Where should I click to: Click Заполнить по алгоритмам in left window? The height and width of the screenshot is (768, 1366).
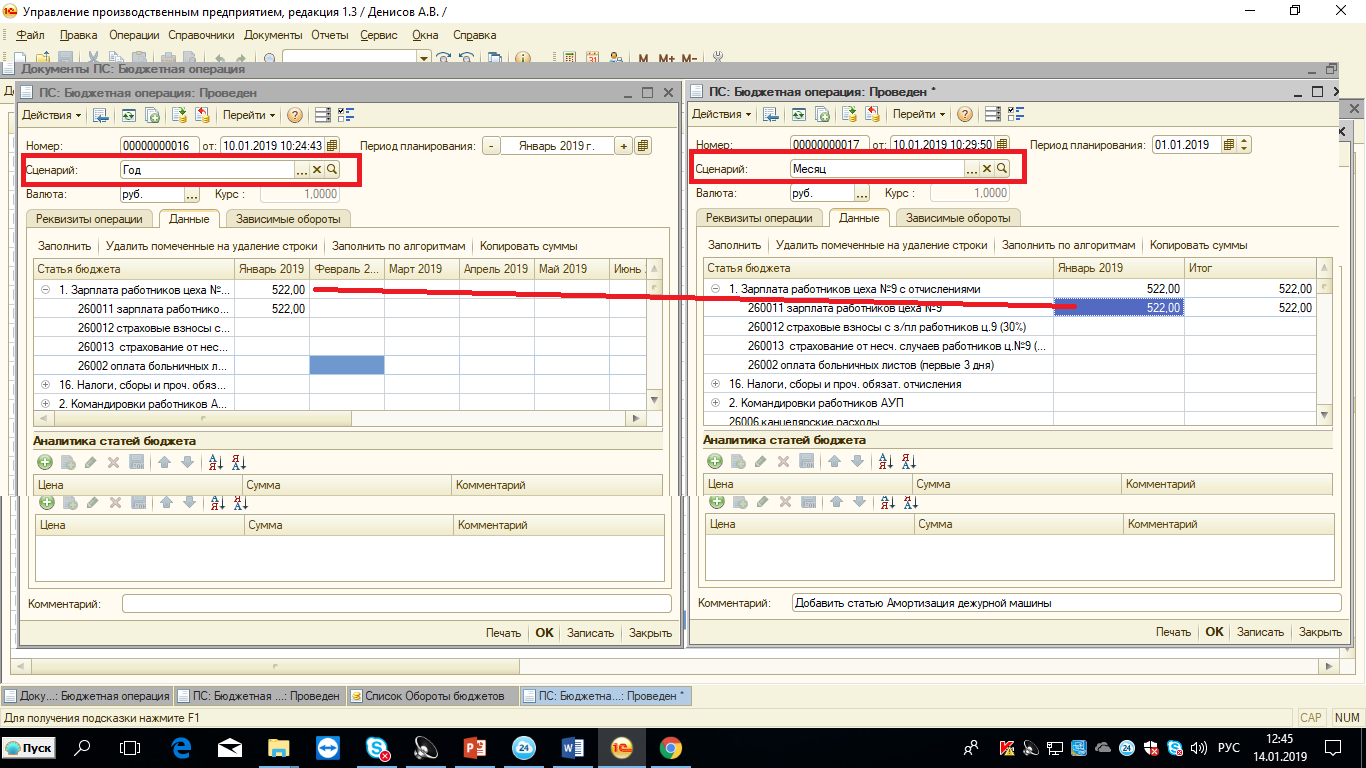(x=399, y=246)
